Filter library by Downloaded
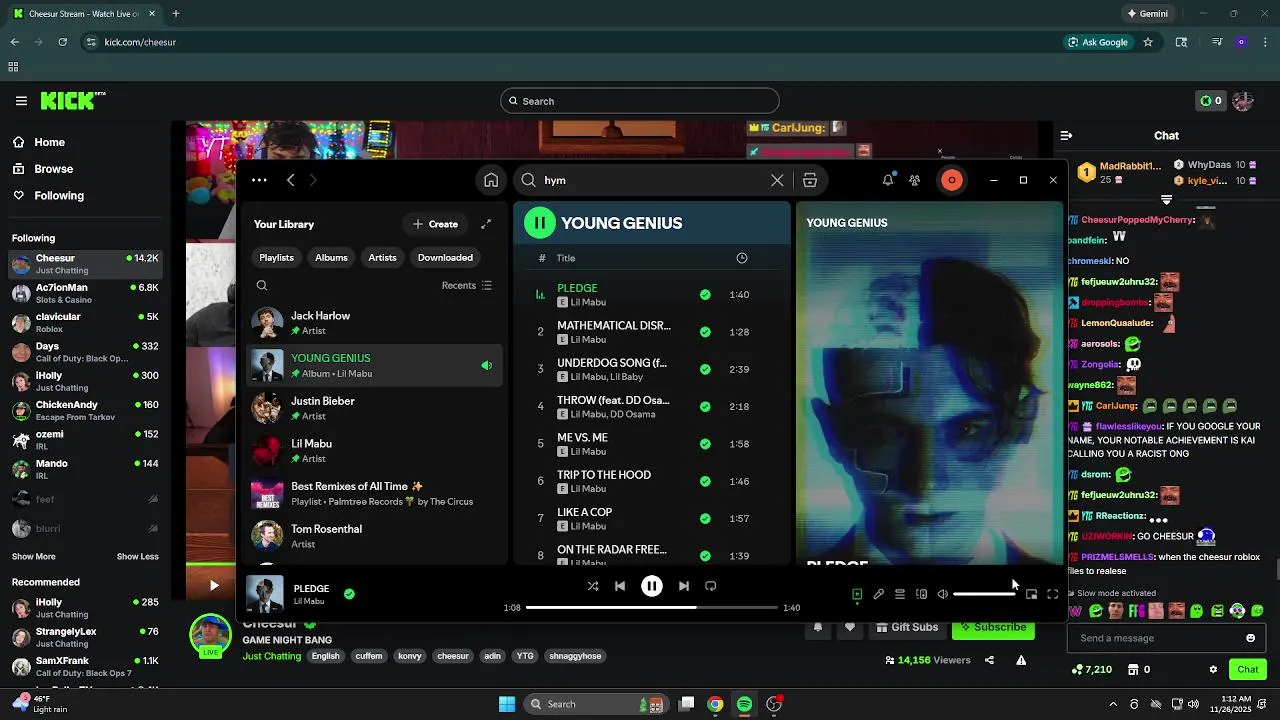1280x720 pixels. point(445,257)
